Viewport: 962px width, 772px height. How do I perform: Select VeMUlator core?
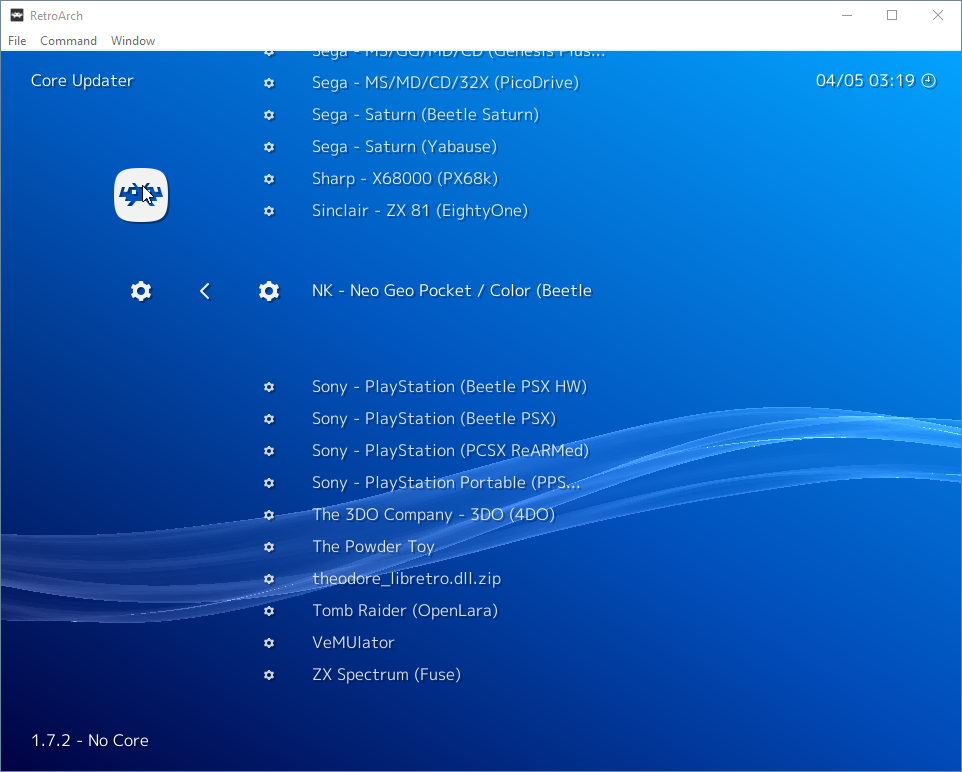[x=353, y=643]
